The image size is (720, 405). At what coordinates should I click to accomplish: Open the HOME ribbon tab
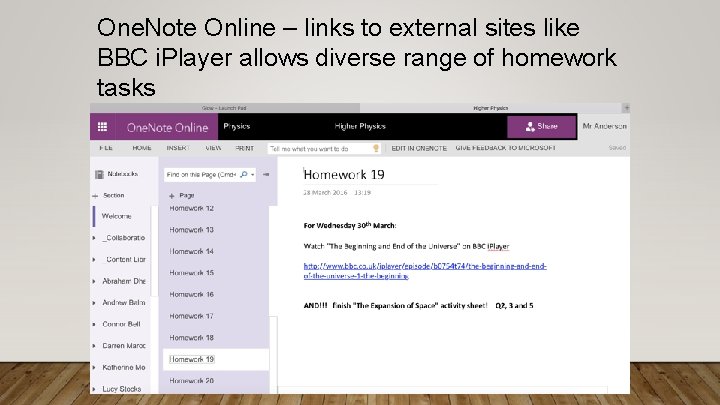(x=142, y=148)
